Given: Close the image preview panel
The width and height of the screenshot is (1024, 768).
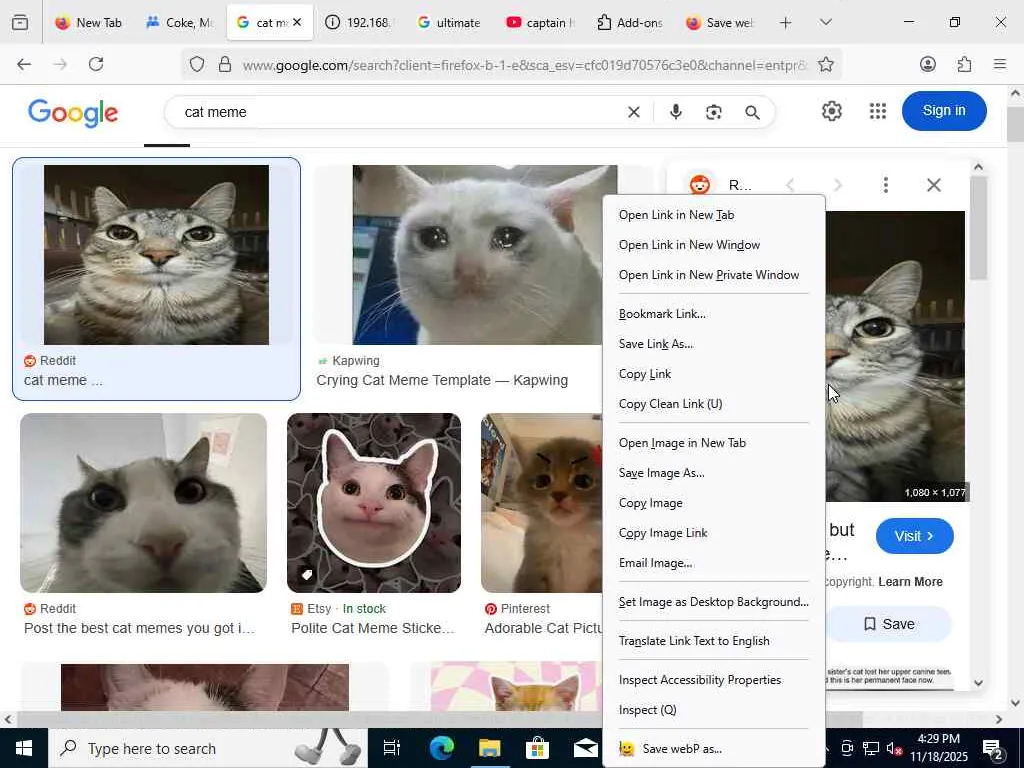Looking at the screenshot, I should point(934,185).
